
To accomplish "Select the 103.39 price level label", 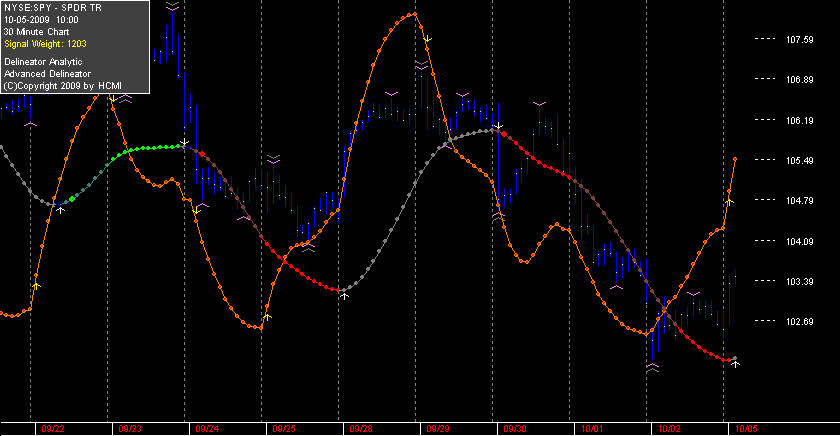I will (799, 282).
